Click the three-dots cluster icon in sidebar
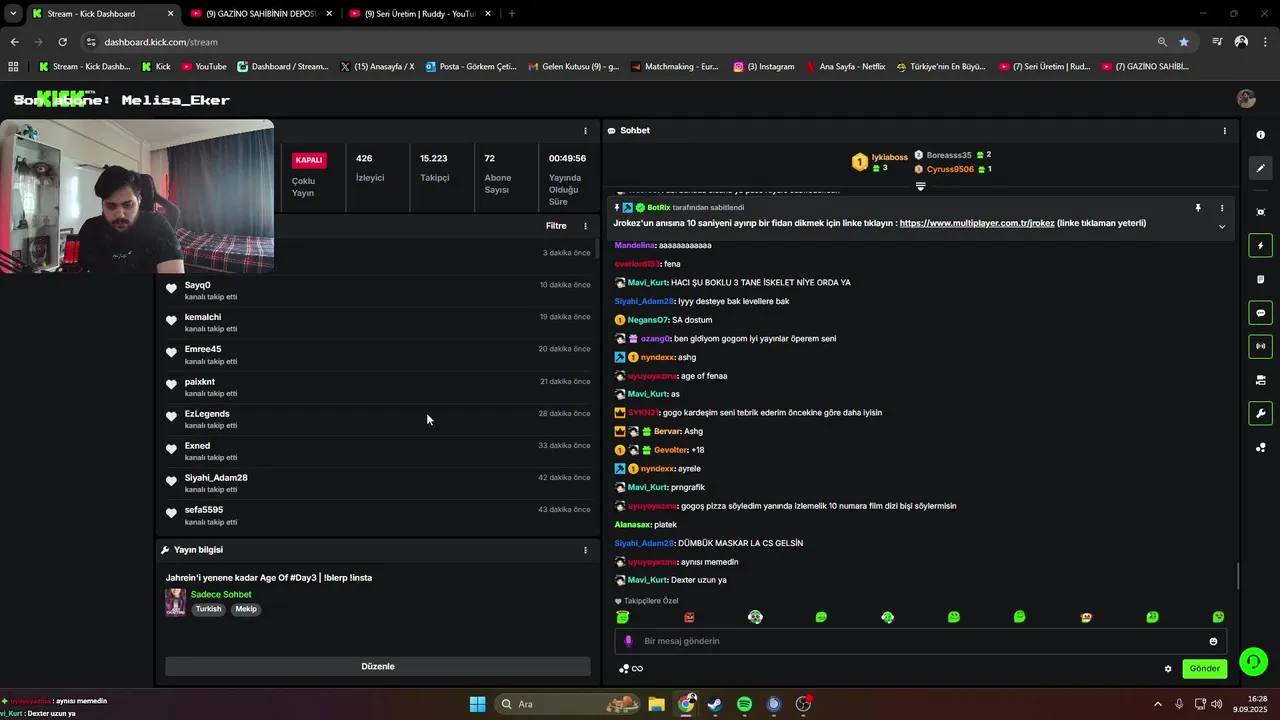This screenshot has width=1280, height=720. click(x=1260, y=447)
